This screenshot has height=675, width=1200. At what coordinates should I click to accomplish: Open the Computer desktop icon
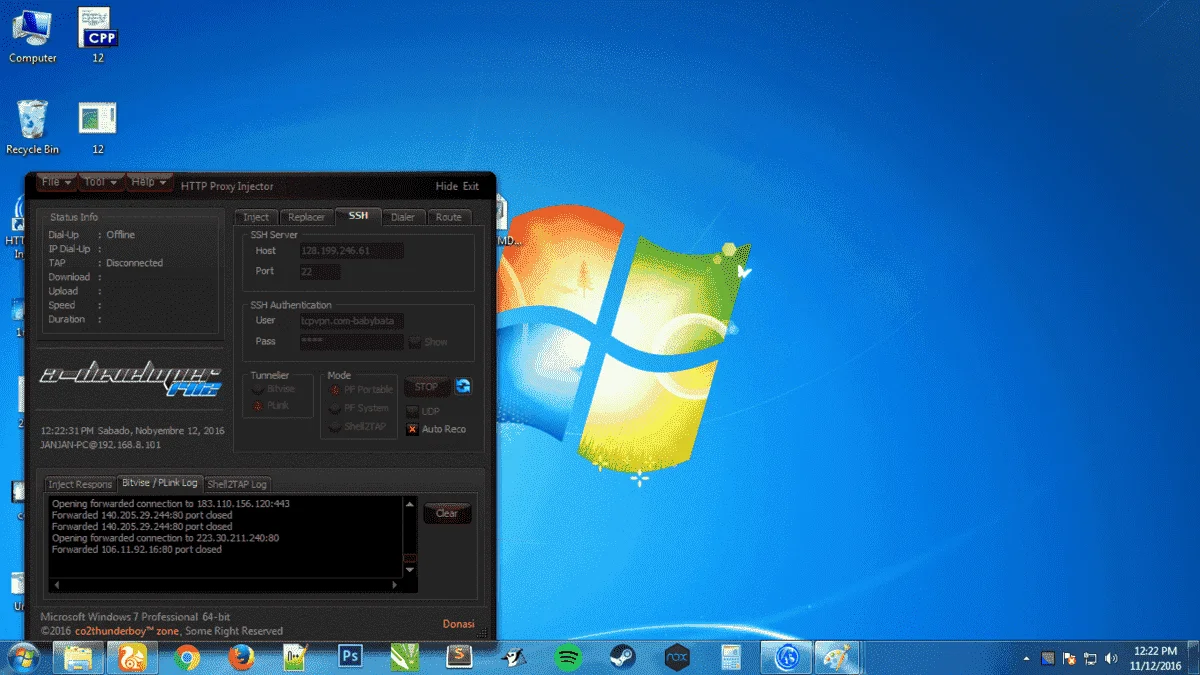[32, 36]
